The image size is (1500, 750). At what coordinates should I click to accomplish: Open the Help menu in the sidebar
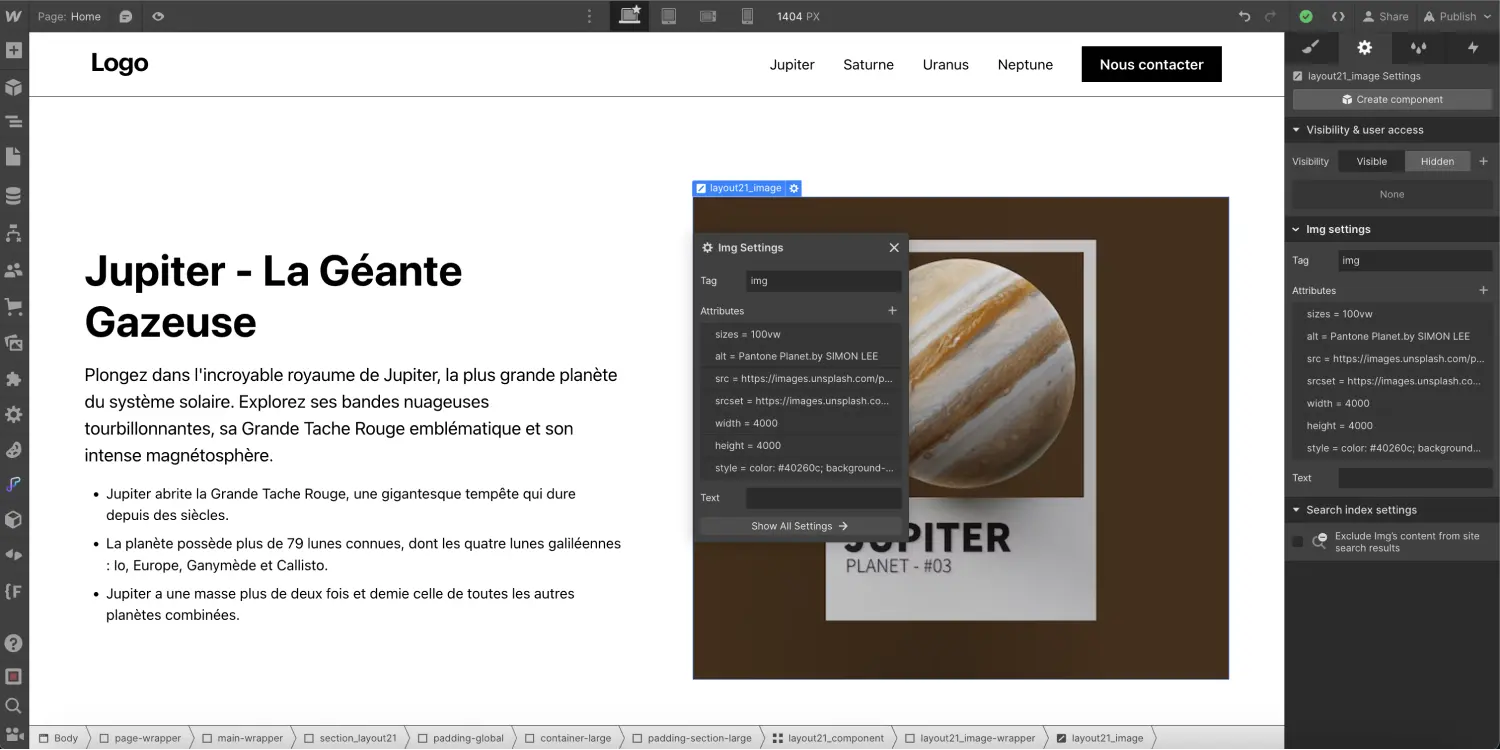(x=14, y=642)
